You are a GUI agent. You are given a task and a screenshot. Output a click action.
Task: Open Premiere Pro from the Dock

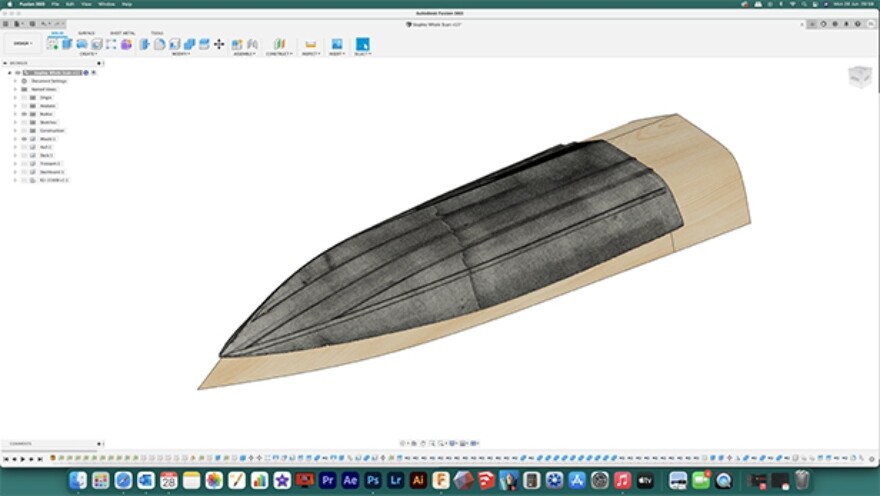(328, 480)
